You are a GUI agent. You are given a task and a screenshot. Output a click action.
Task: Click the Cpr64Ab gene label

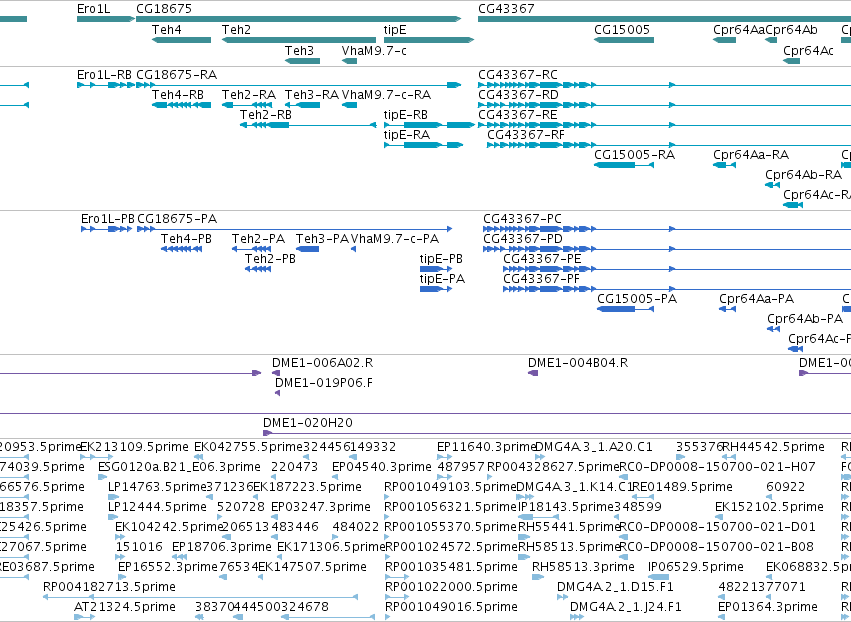tap(791, 30)
